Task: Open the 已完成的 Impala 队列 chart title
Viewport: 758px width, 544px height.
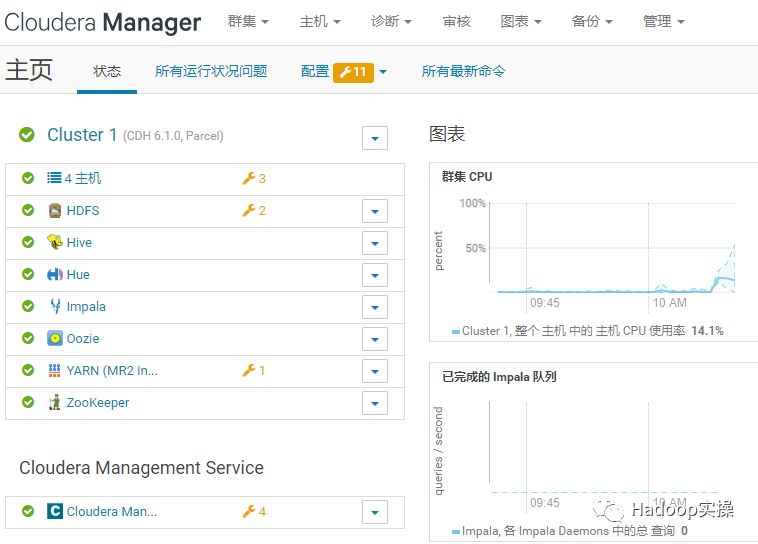Action: 499,377
